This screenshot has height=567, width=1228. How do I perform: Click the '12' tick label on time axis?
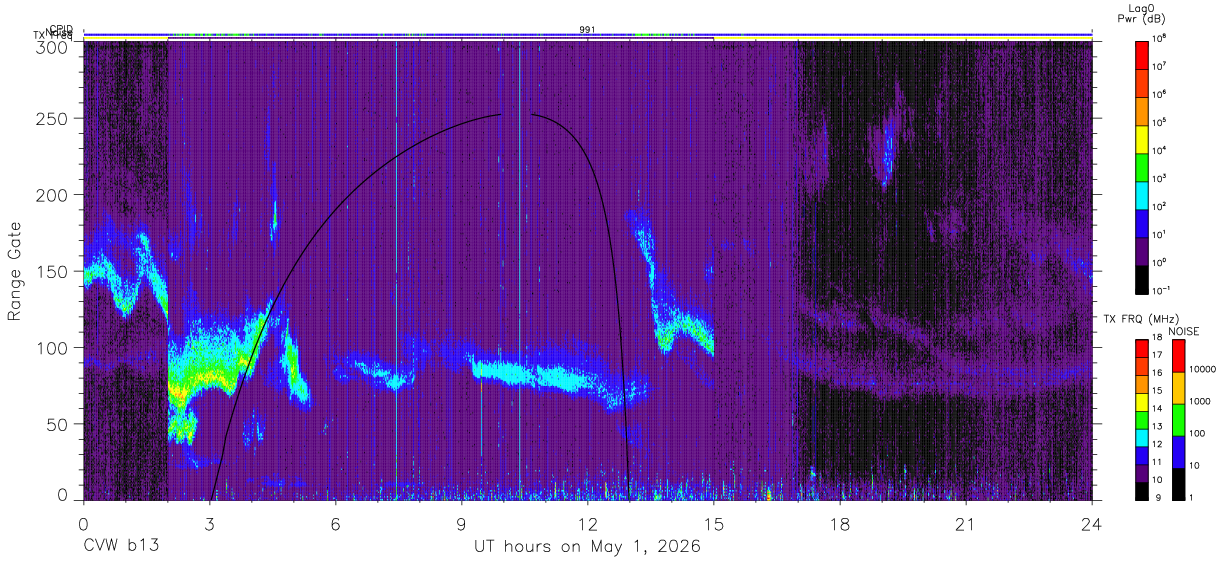pyautogui.click(x=588, y=524)
